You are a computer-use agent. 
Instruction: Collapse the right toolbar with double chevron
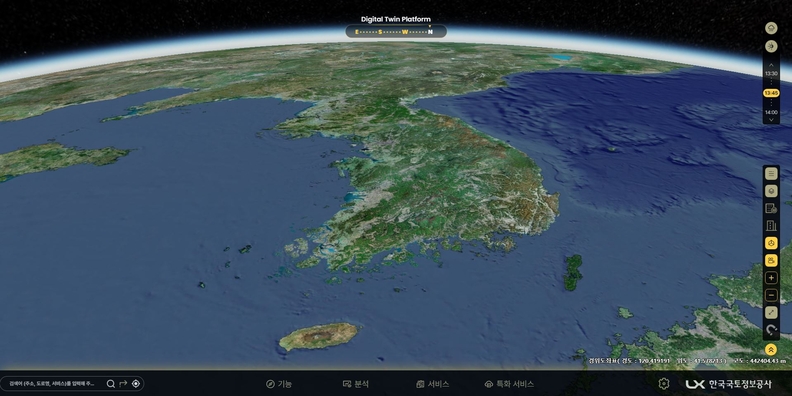click(771, 349)
